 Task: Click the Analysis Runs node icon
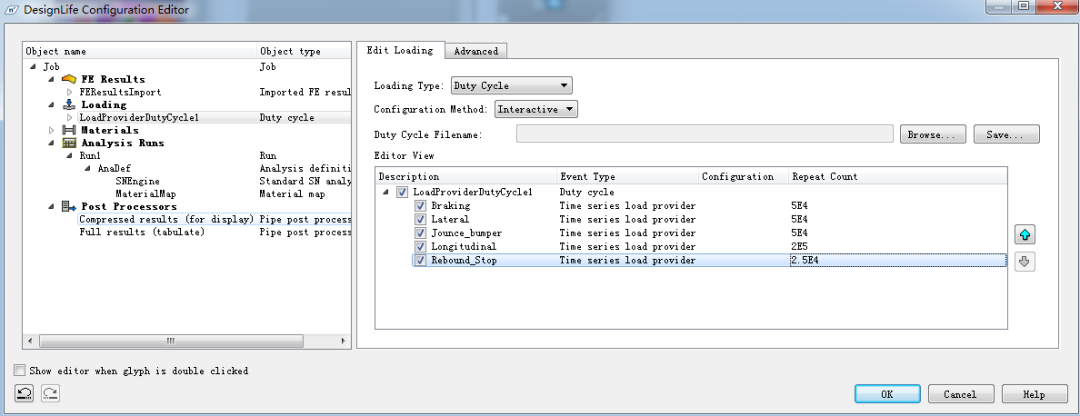click(68, 143)
